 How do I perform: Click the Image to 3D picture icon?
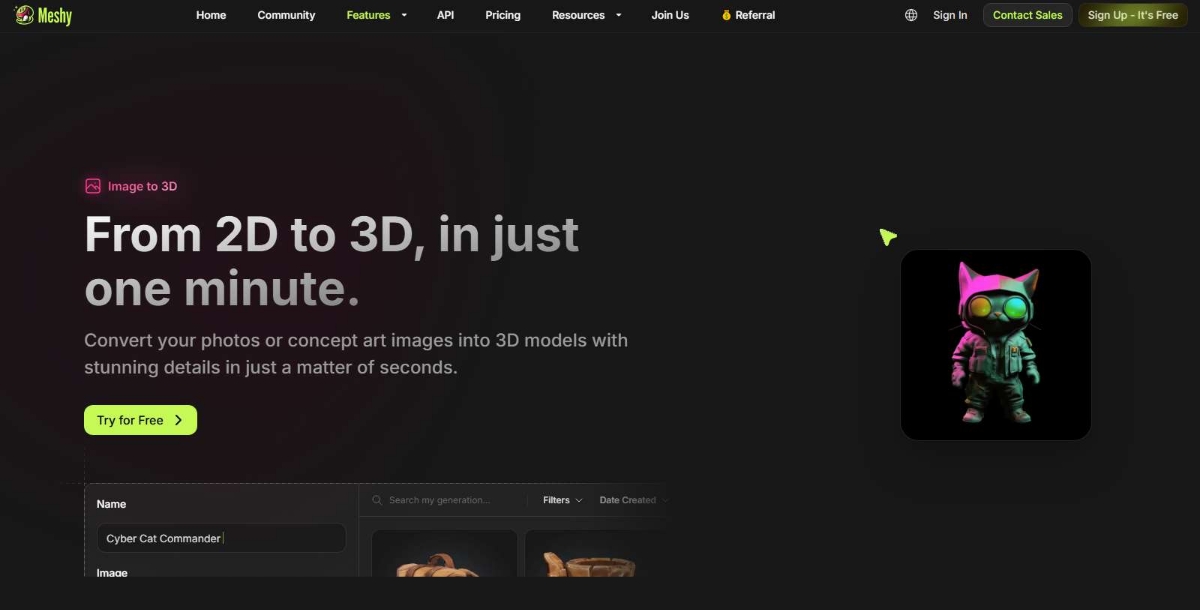tap(93, 186)
